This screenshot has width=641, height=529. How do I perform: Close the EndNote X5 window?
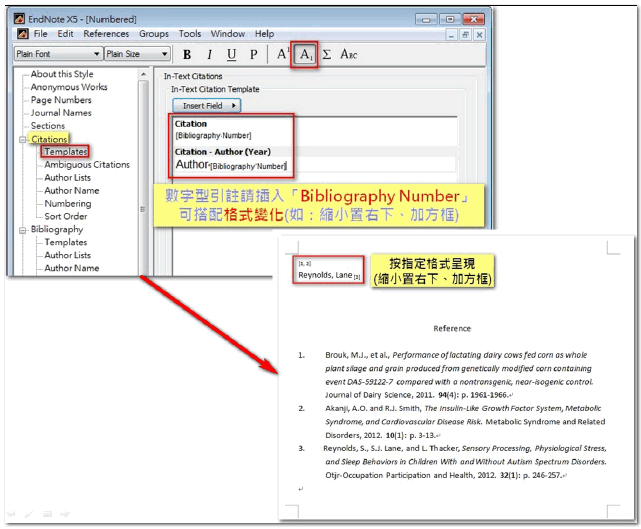pos(473,19)
